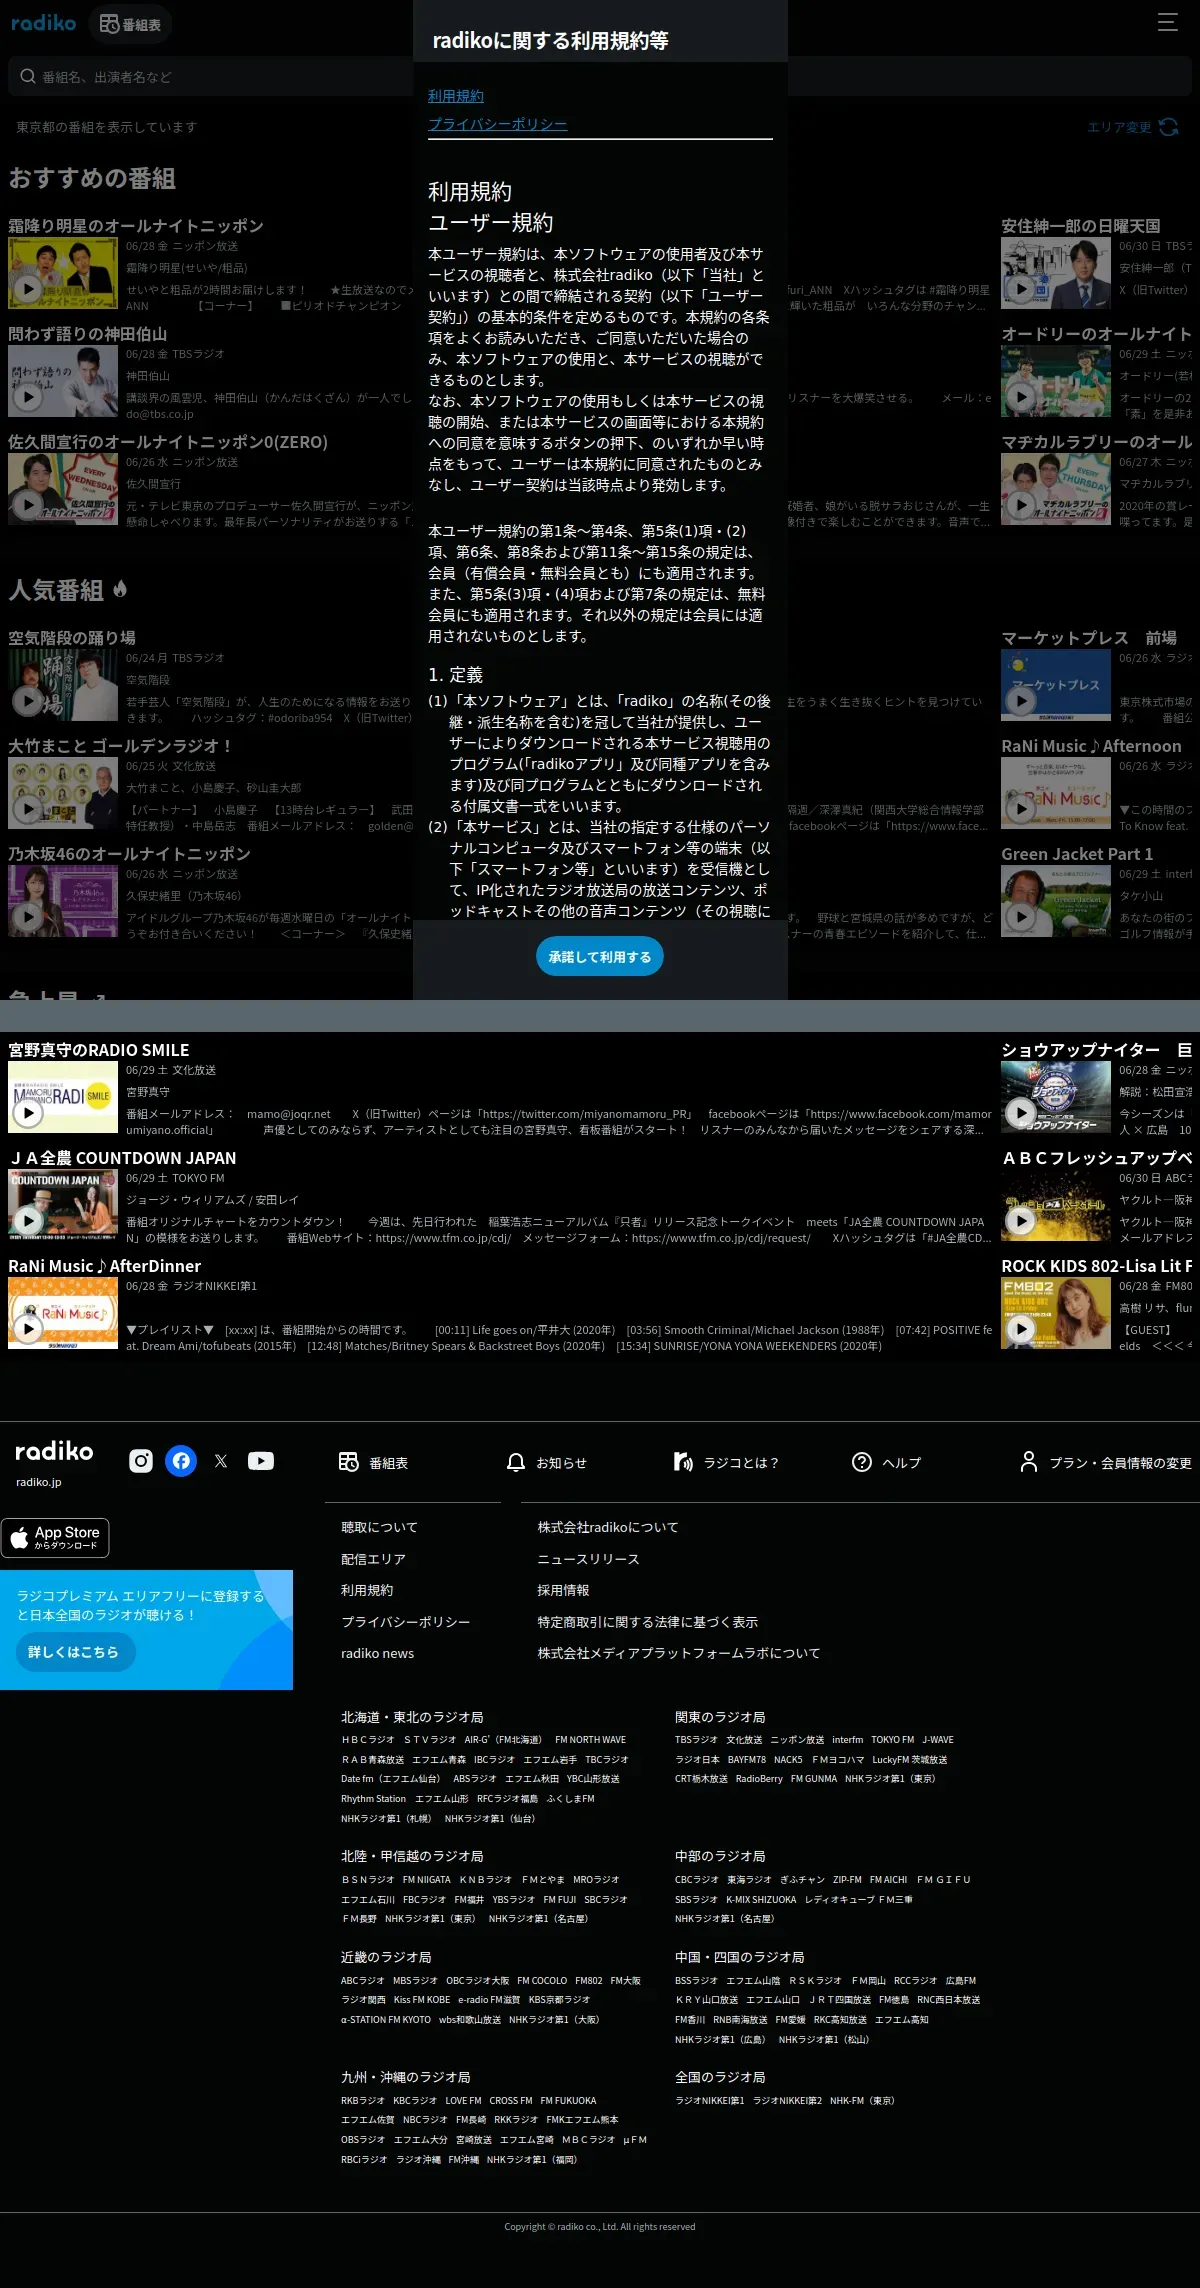Open 配信エリア footer link

(373, 1559)
